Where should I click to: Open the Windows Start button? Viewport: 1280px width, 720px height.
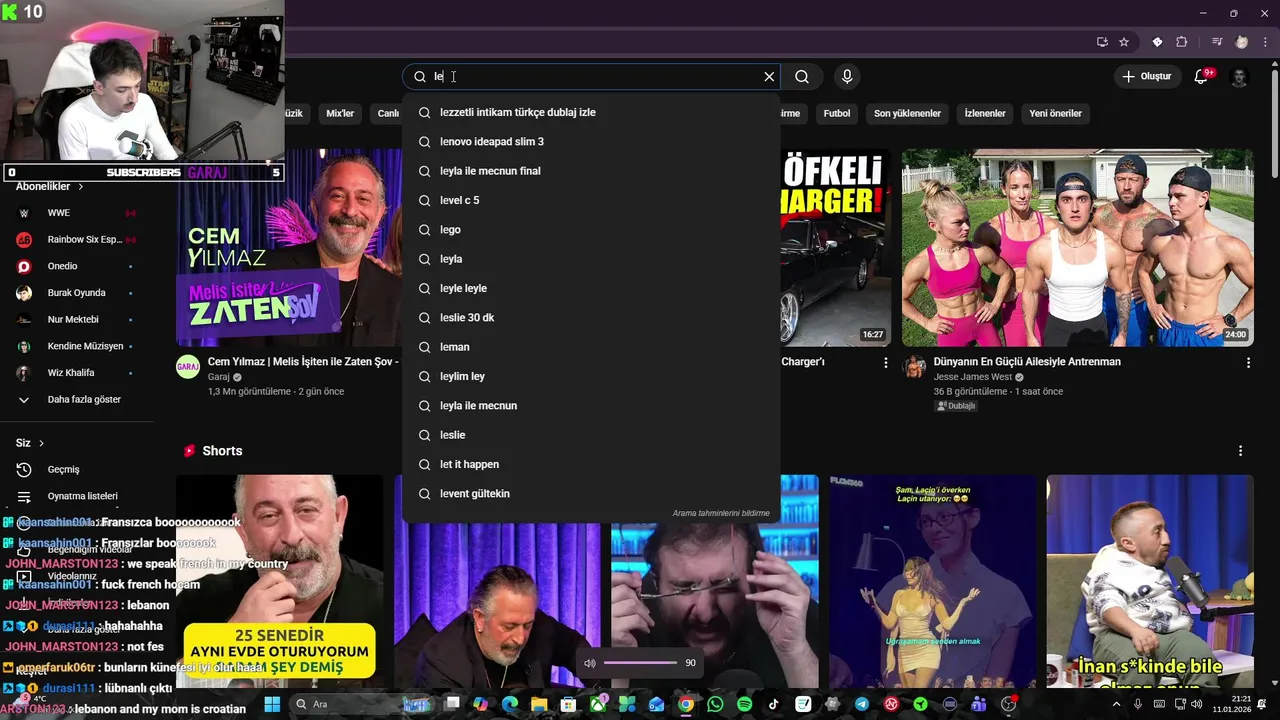click(x=271, y=704)
